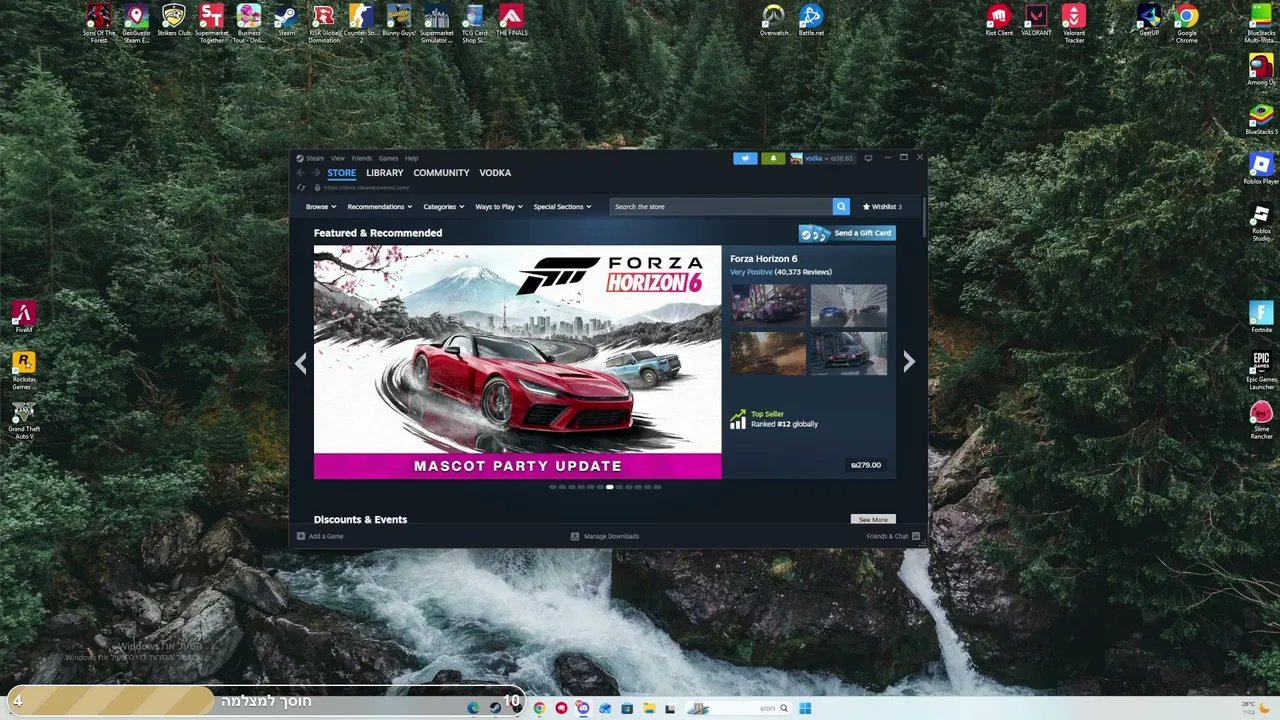Select the Business Tour desktop icon
Screen dimensions: 1280x720
coord(249,24)
